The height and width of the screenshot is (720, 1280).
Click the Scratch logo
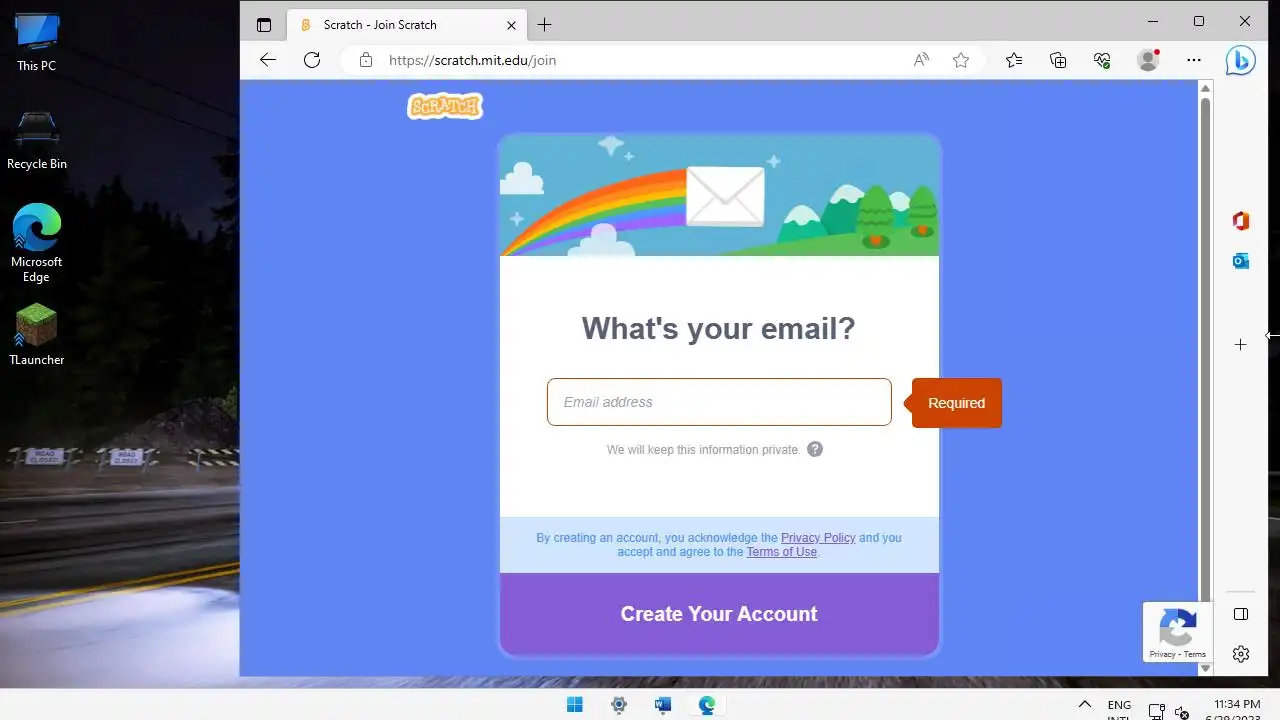(x=445, y=106)
